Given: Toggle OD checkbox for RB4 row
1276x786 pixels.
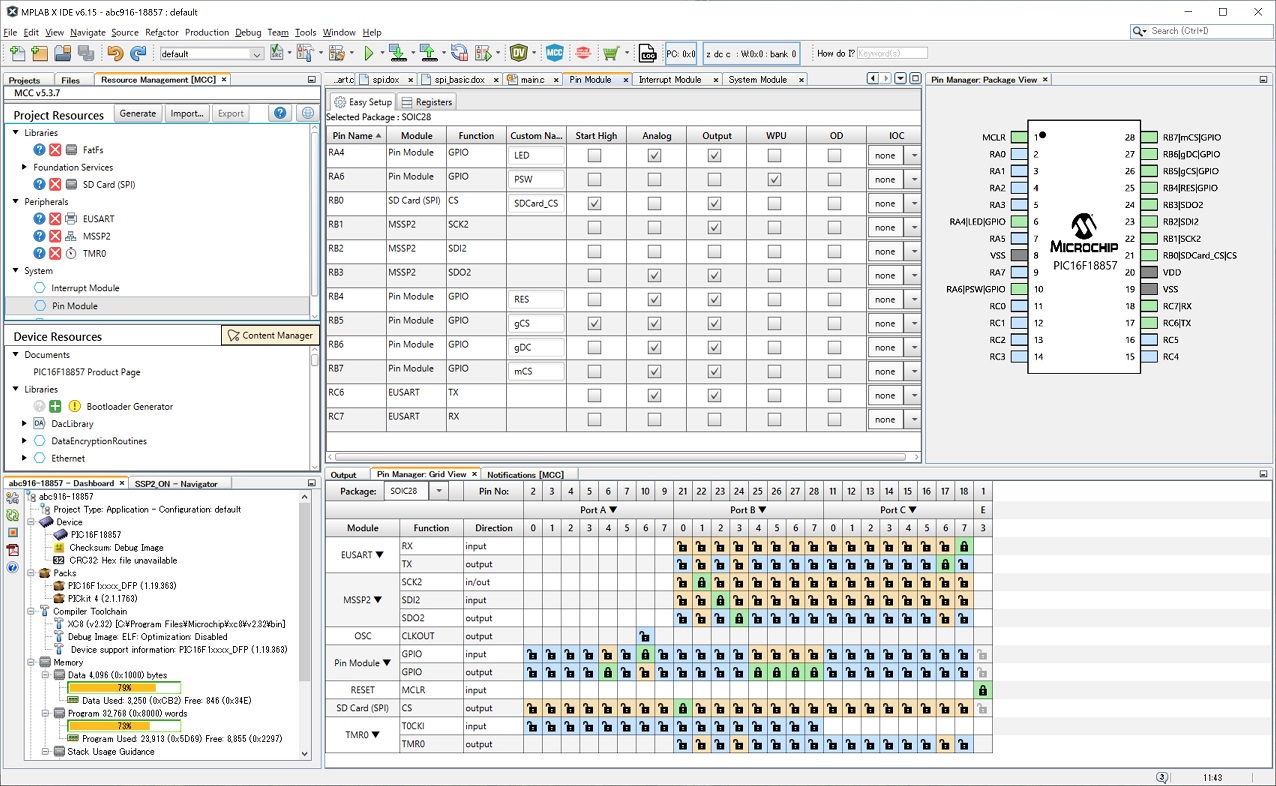Looking at the screenshot, I should [x=834, y=299].
